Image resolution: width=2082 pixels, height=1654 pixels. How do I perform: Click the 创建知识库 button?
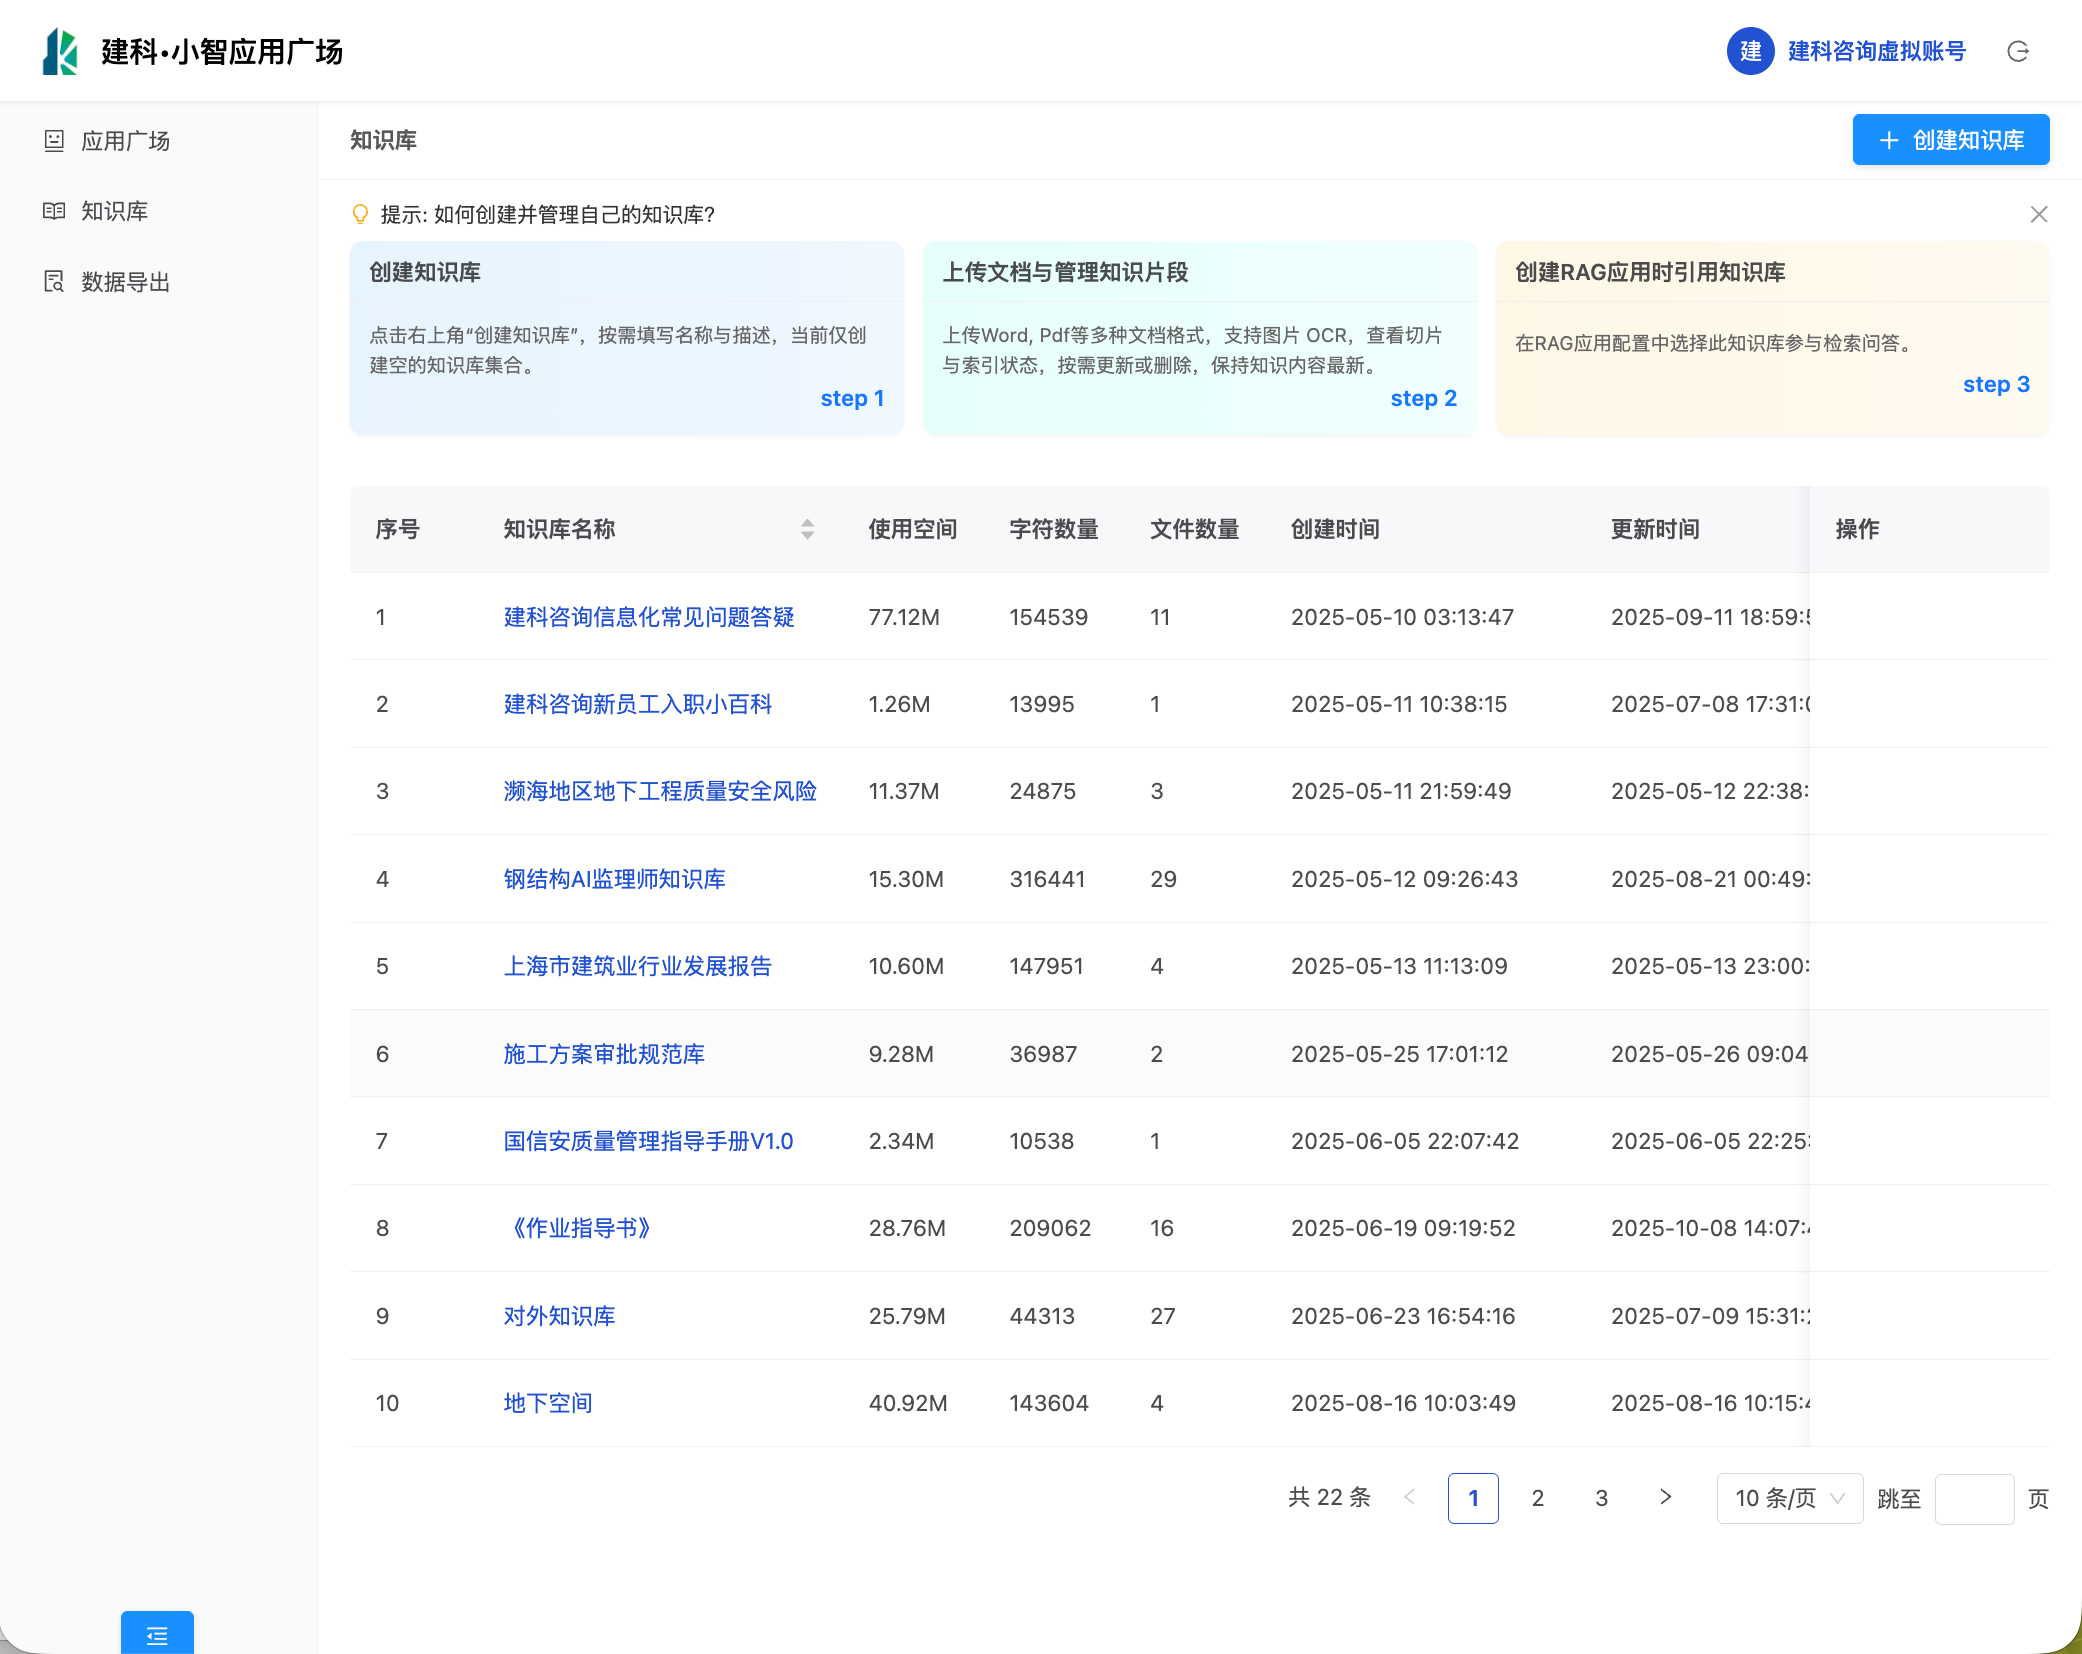click(x=1950, y=140)
